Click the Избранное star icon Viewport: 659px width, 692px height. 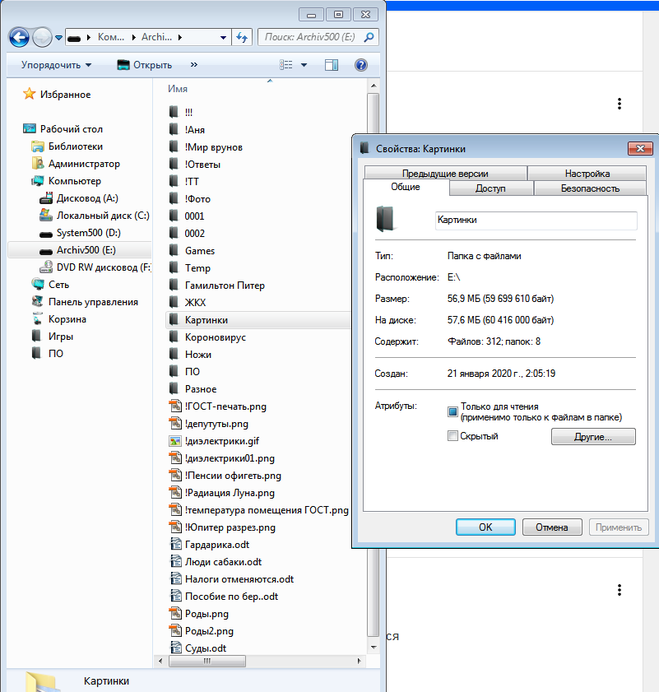pyautogui.click(x=29, y=94)
